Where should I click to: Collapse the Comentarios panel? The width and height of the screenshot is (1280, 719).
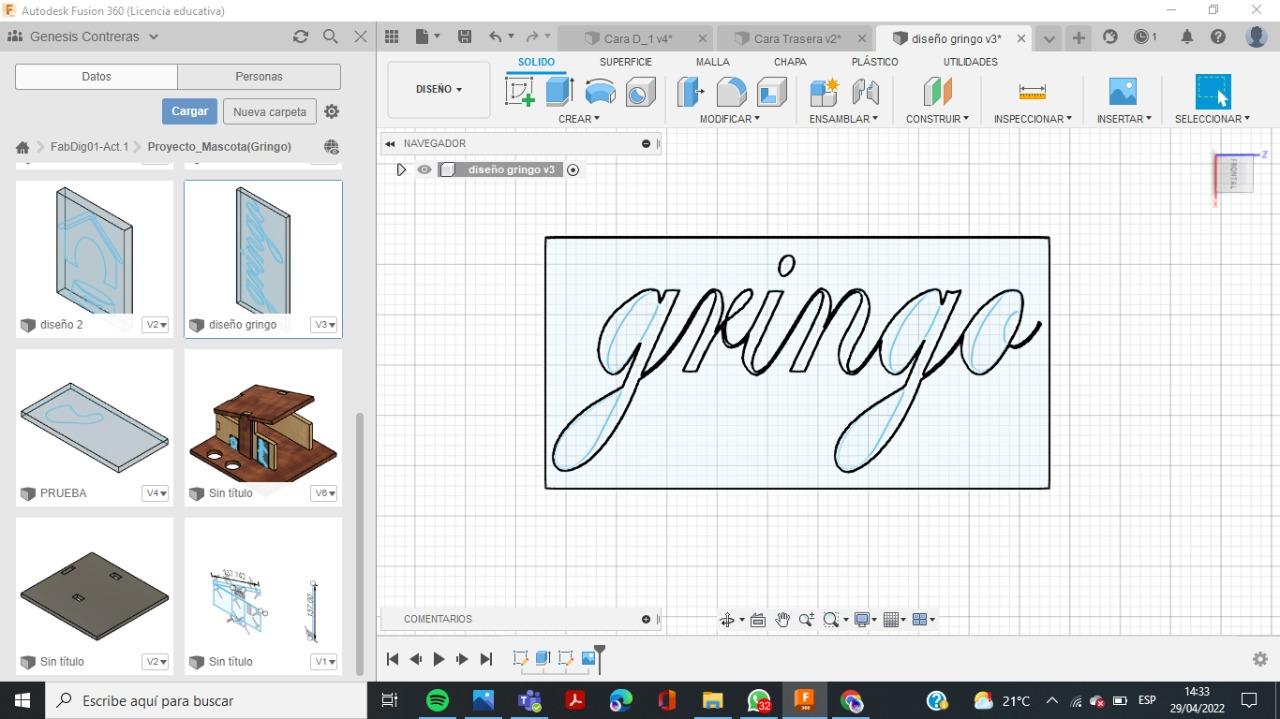646,619
